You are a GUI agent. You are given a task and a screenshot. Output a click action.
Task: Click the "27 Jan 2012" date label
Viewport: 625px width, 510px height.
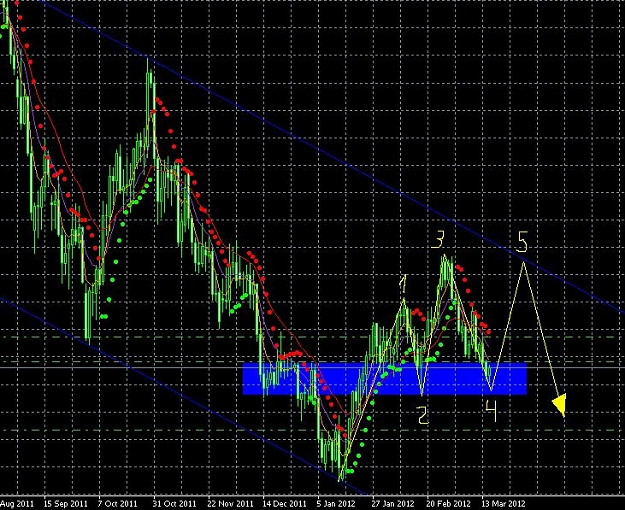click(393, 504)
